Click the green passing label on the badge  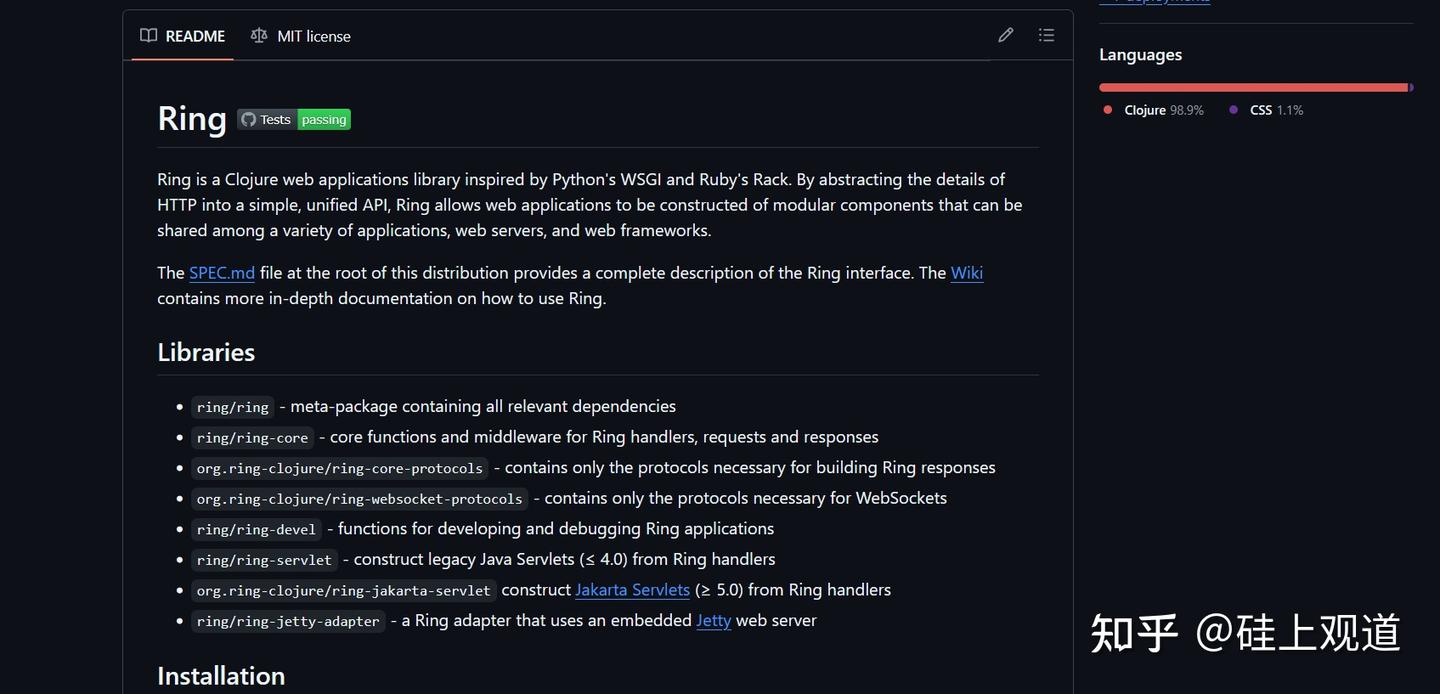(x=322, y=118)
